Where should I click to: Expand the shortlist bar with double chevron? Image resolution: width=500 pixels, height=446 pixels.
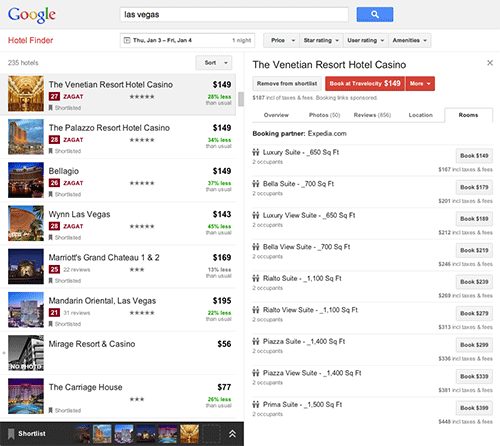(232, 434)
